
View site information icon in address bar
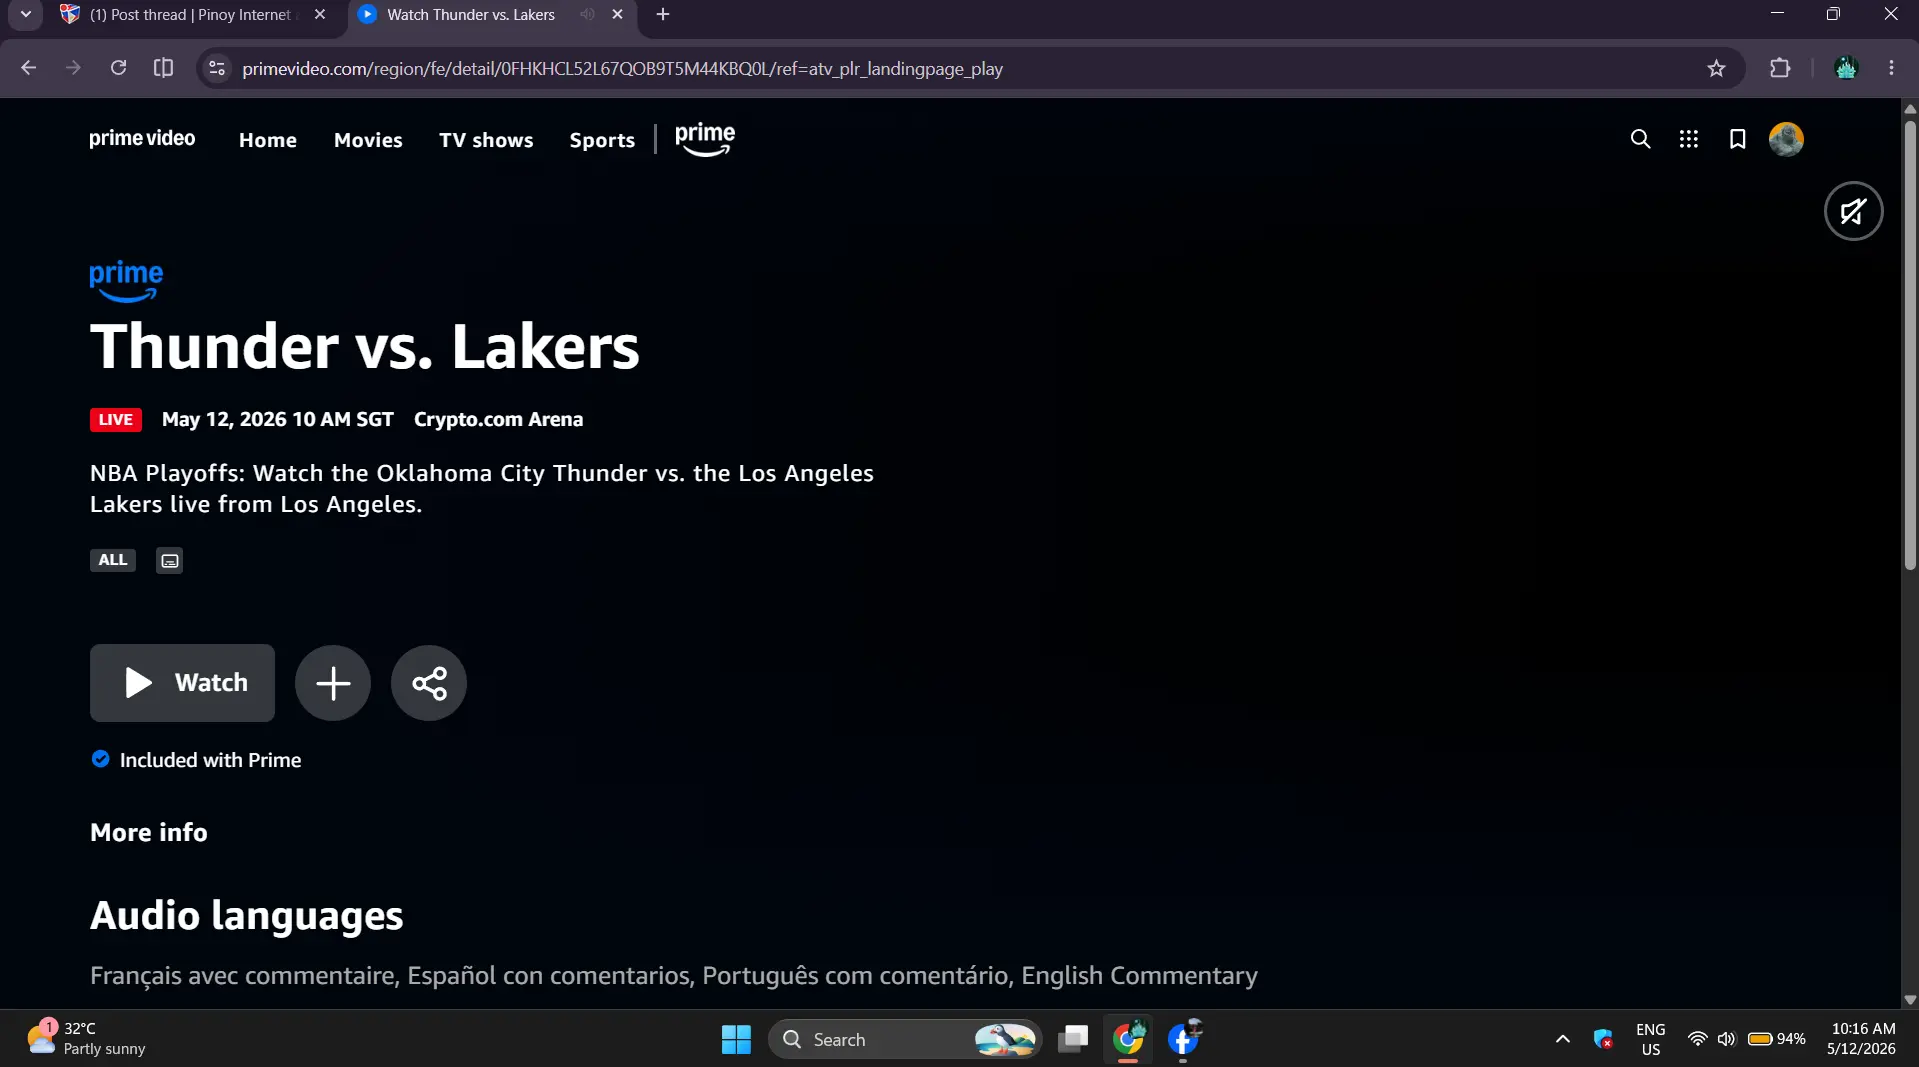coord(217,68)
